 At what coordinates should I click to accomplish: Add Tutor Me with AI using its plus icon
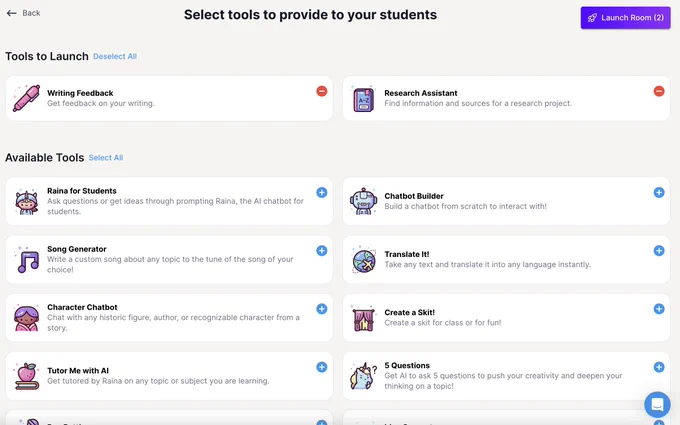point(321,367)
